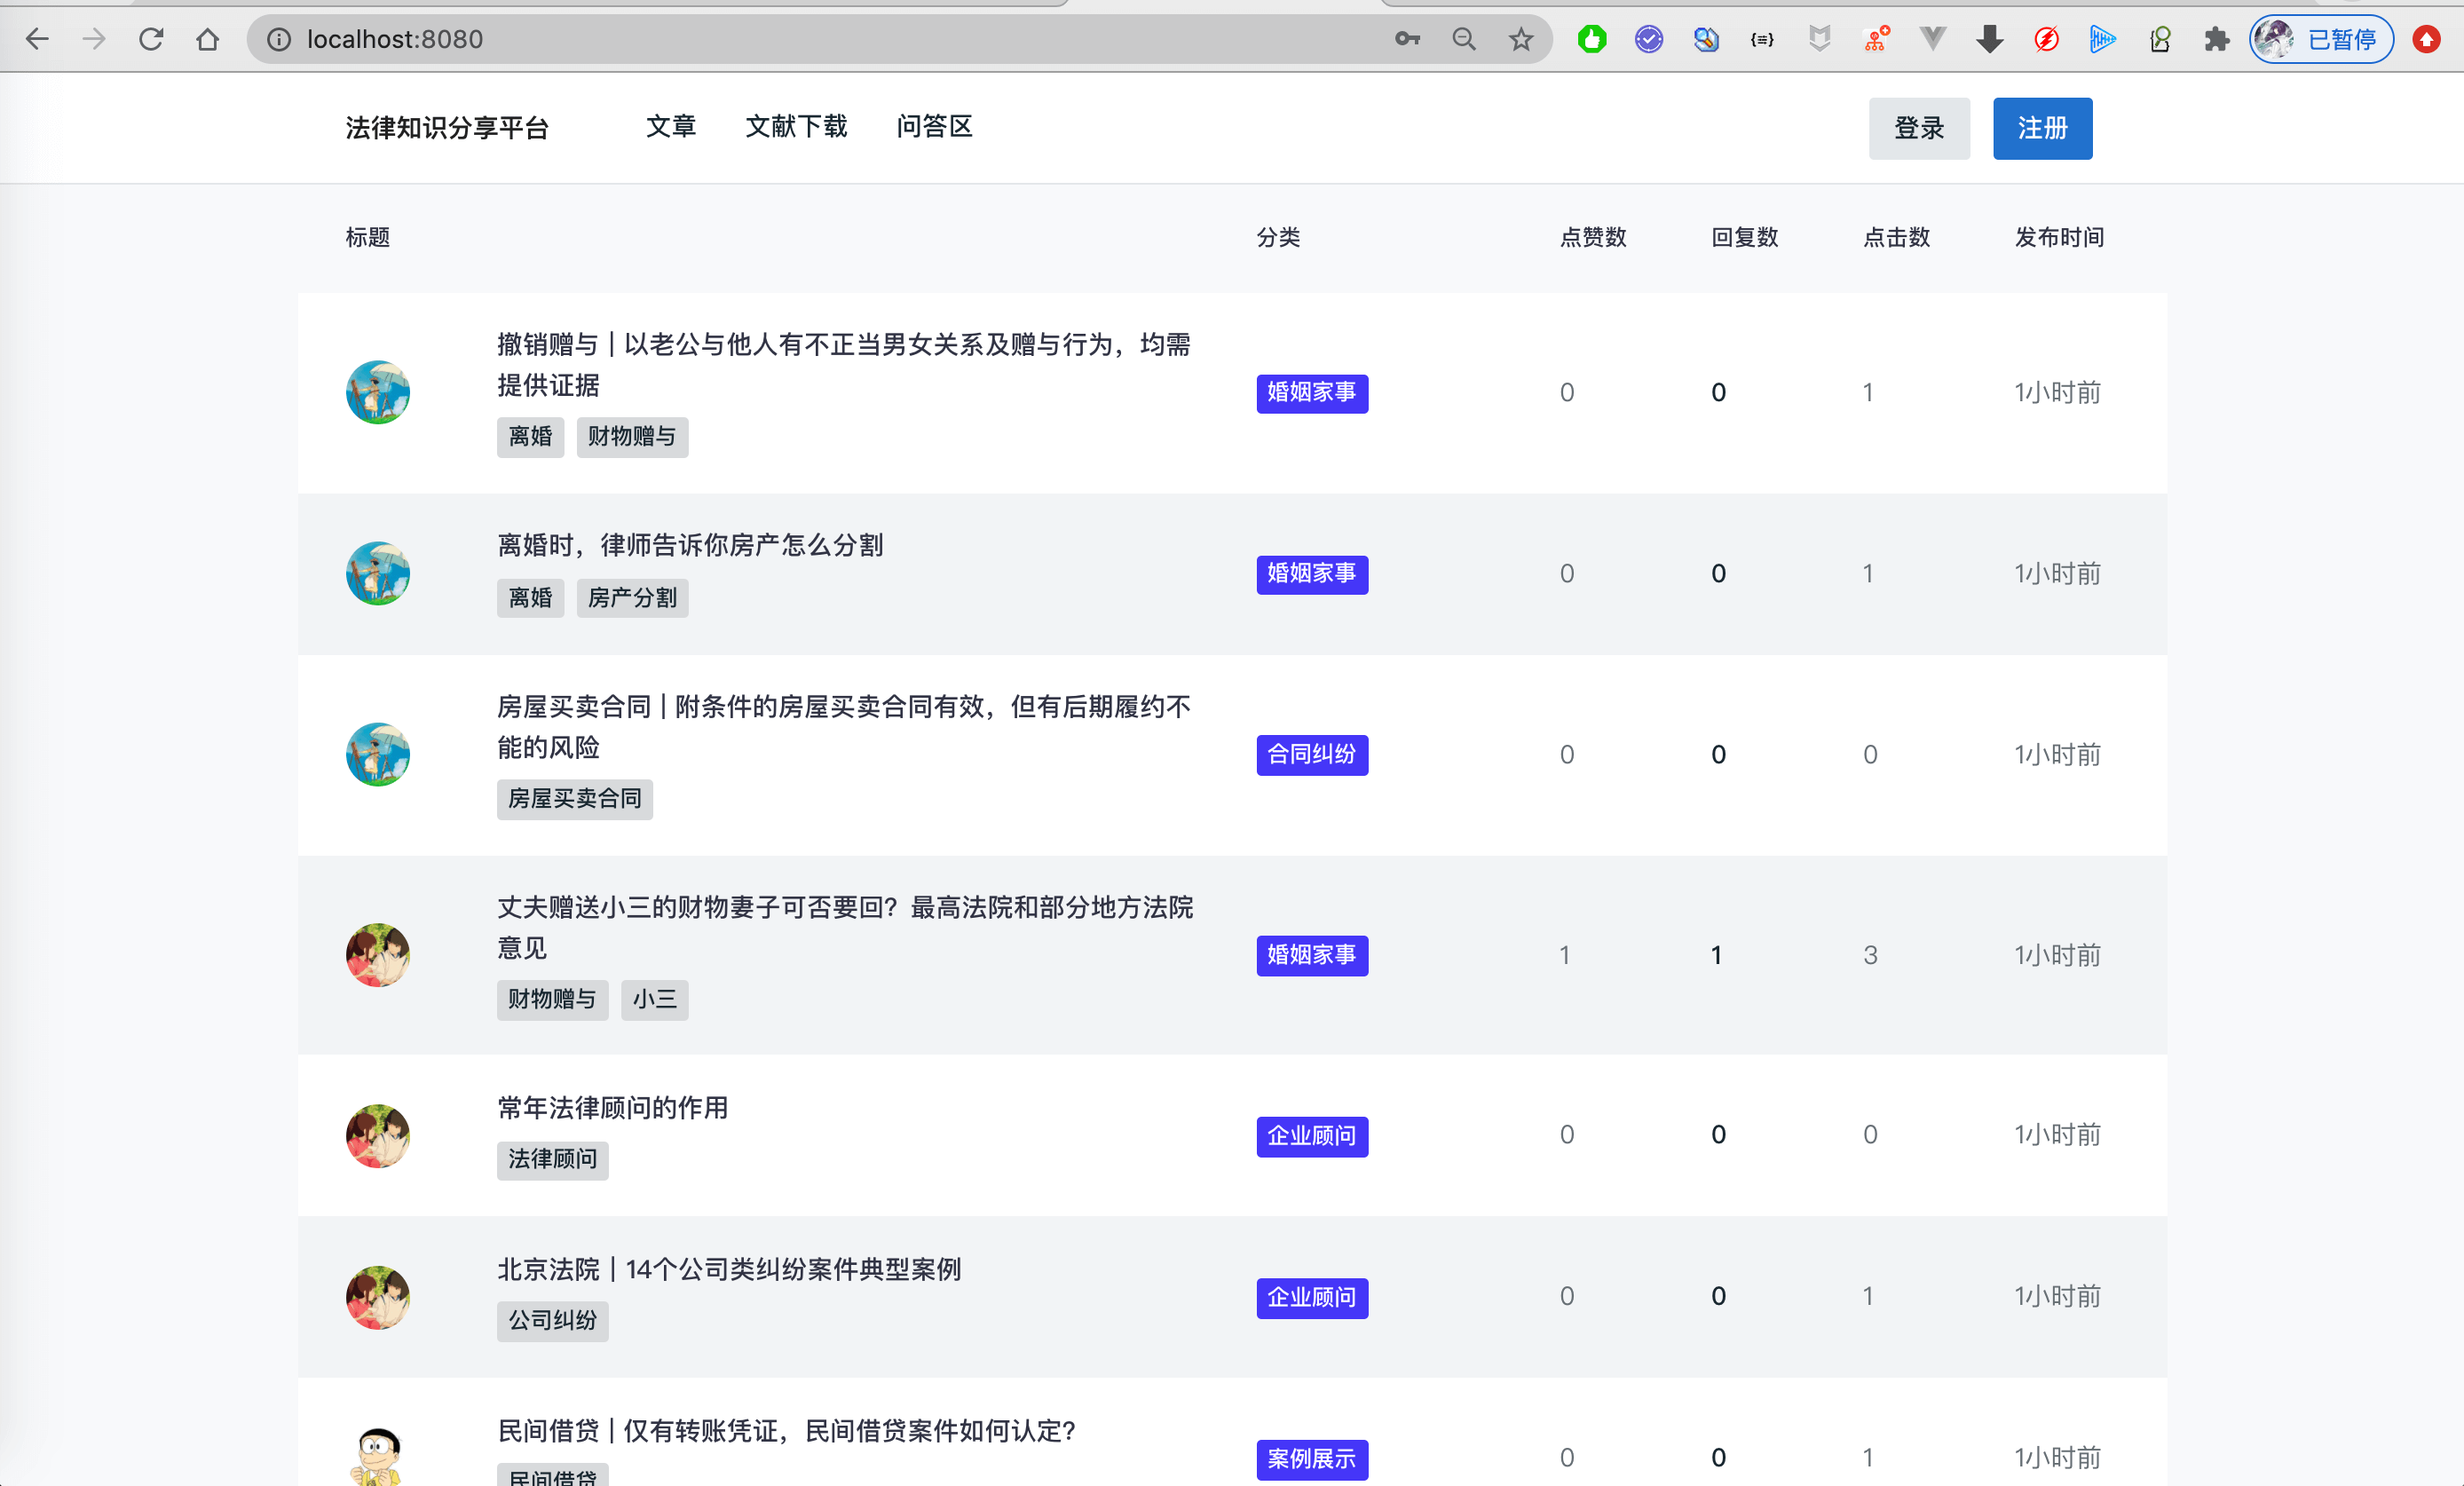The width and height of the screenshot is (2464, 1486).
Task: Open the purple checkmark extension icon
Action: pyautogui.click(x=1649, y=39)
